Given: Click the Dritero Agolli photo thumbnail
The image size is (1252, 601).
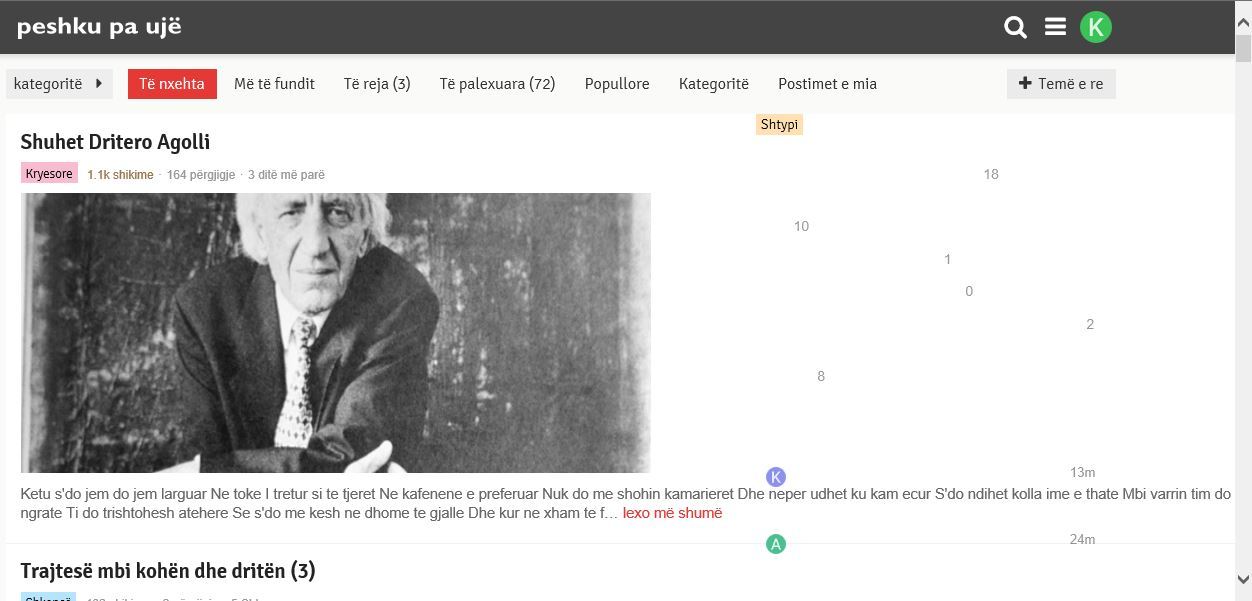Looking at the screenshot, I should [x=335, y=332].
